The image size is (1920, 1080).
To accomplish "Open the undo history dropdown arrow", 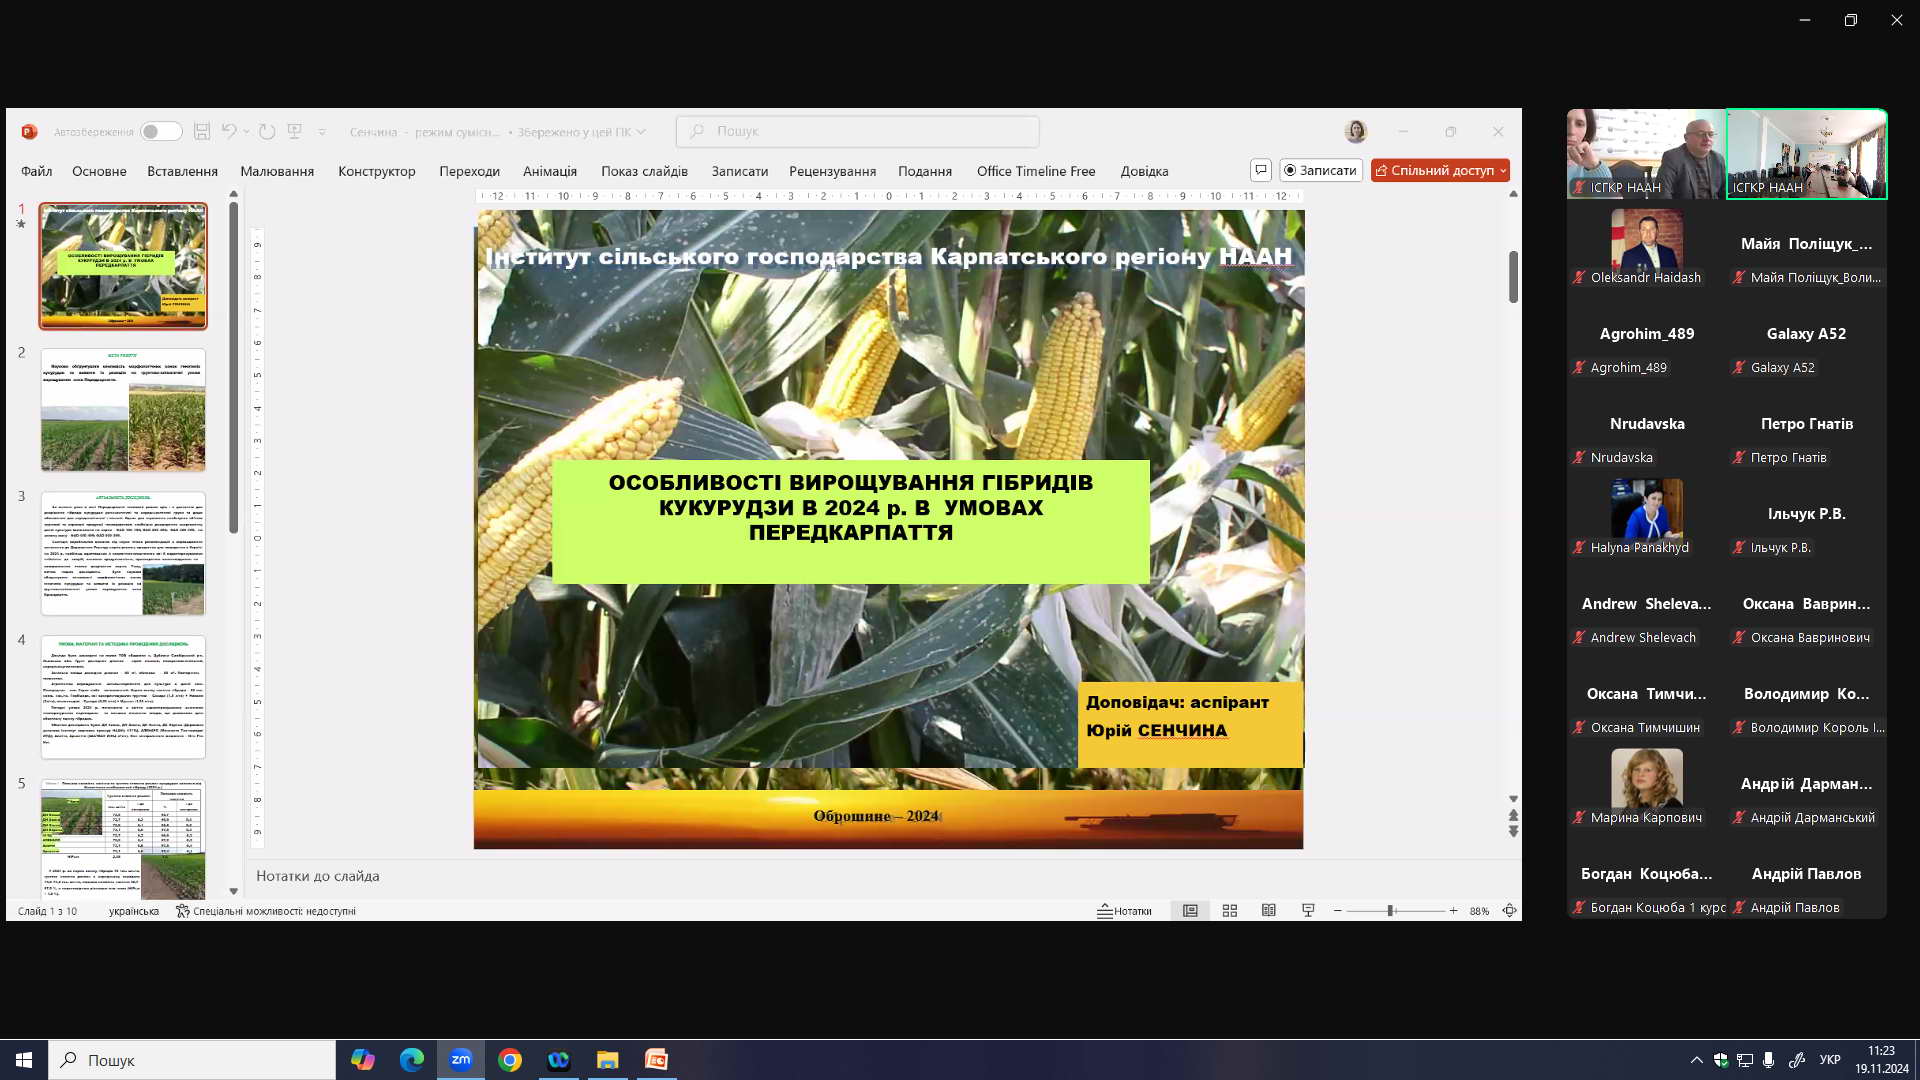I will point(246,132).
